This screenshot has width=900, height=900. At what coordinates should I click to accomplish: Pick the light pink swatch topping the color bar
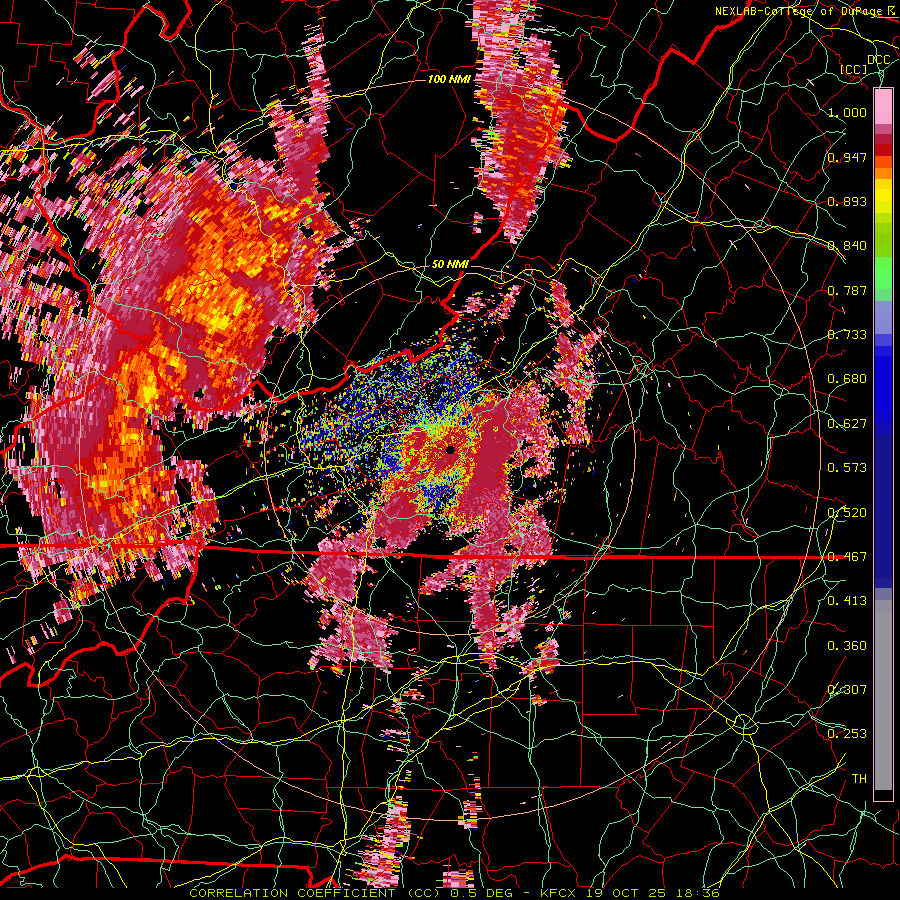(x=883, y=106)
